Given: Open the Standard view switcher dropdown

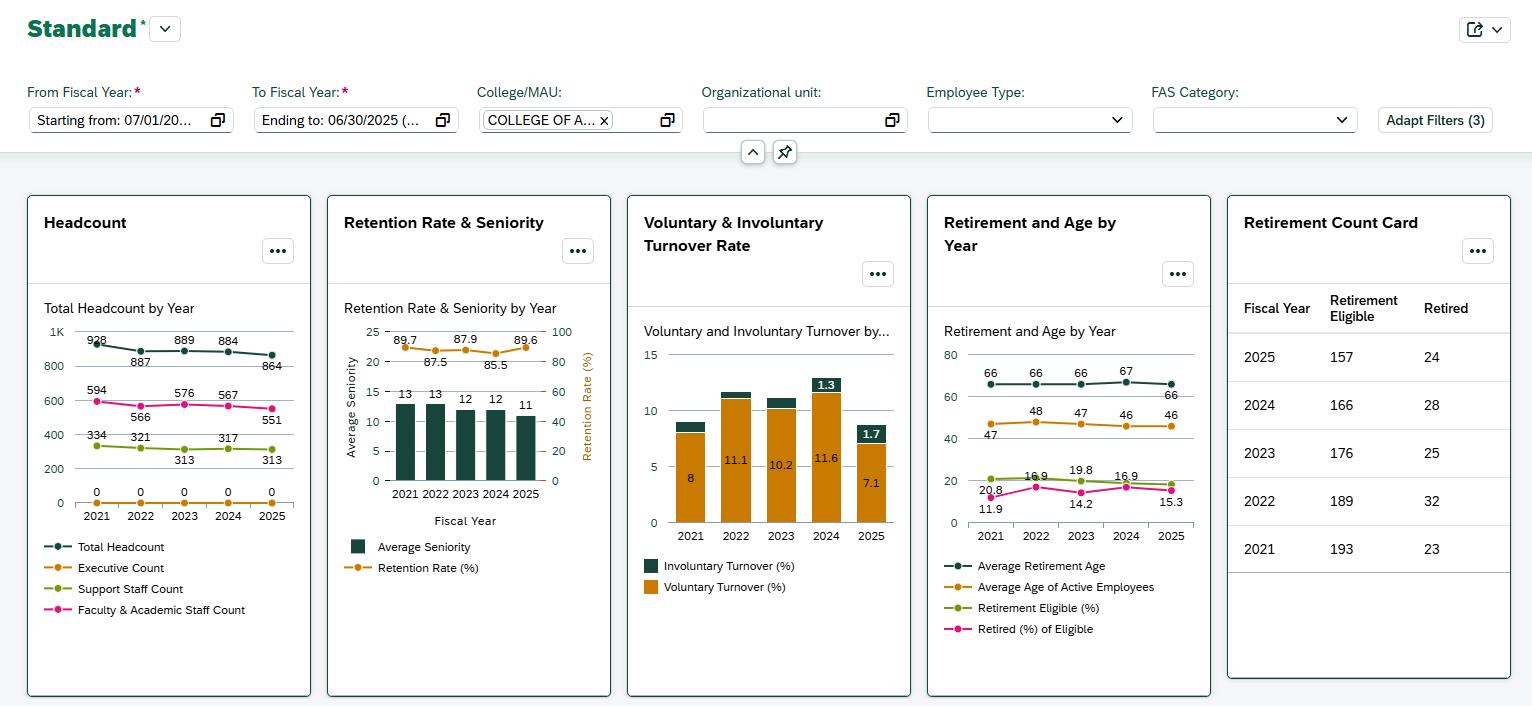Looking at the screenshot, I should click(164, 28).
